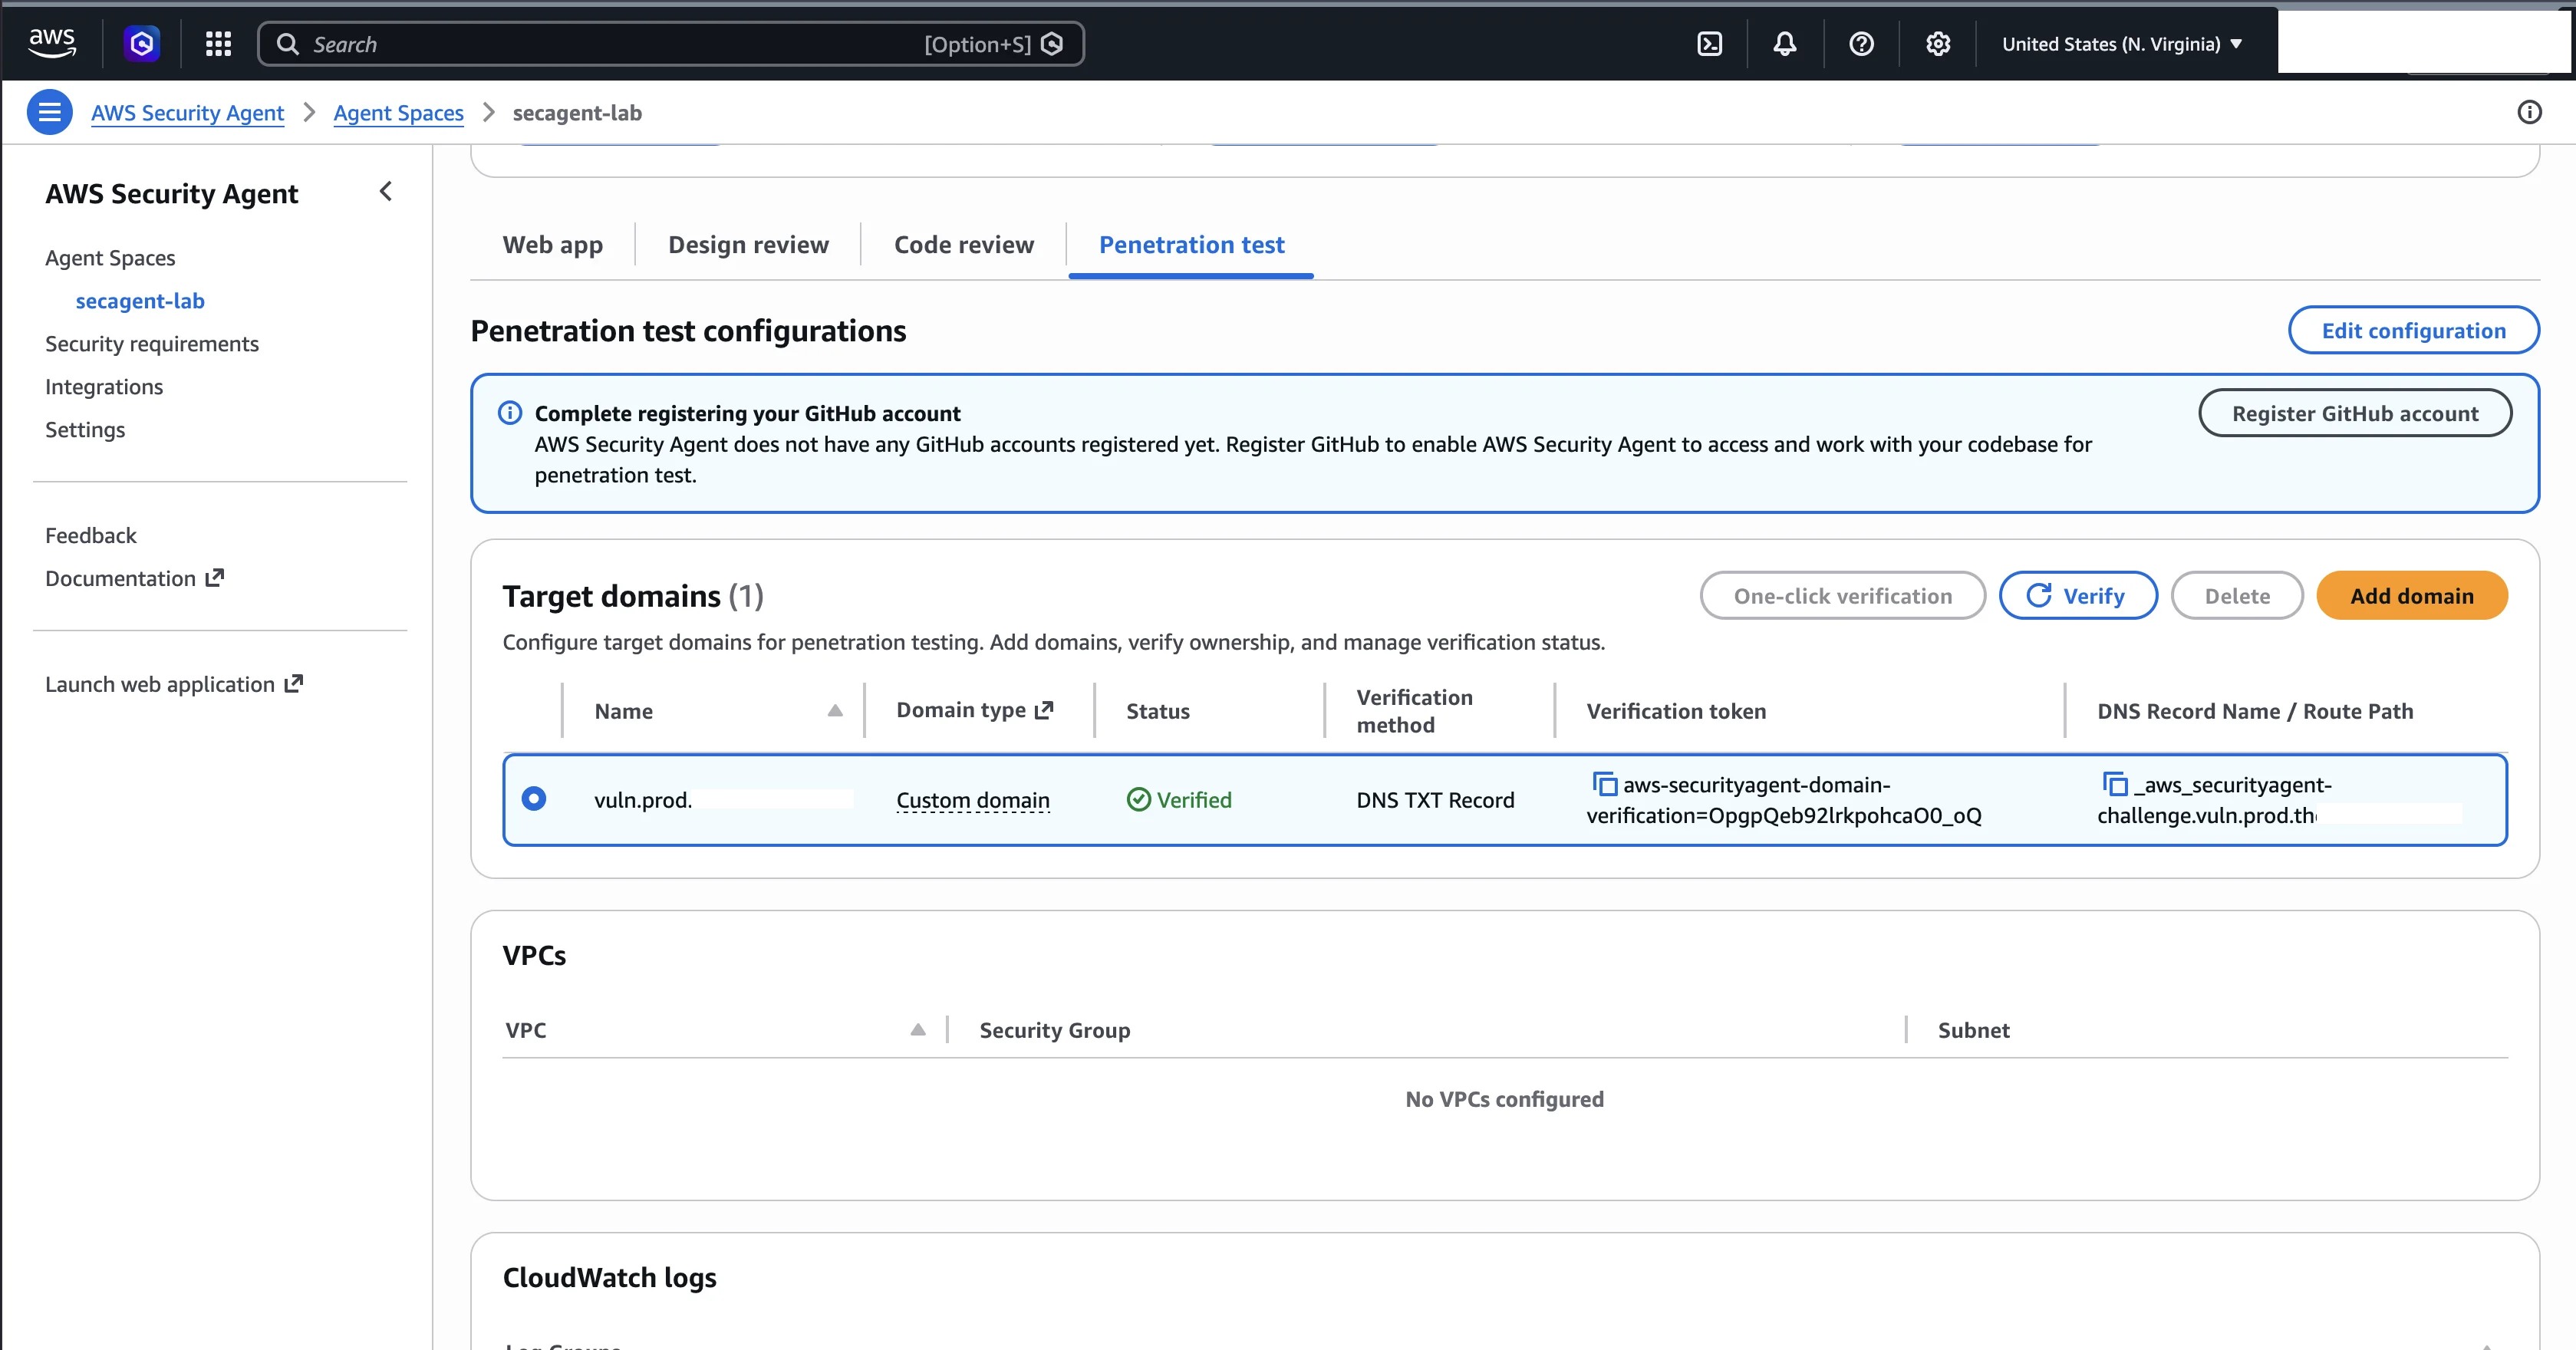Click the Security Group column header
Viewport: 2576px width, 1350px height.
[1055, 1030]
